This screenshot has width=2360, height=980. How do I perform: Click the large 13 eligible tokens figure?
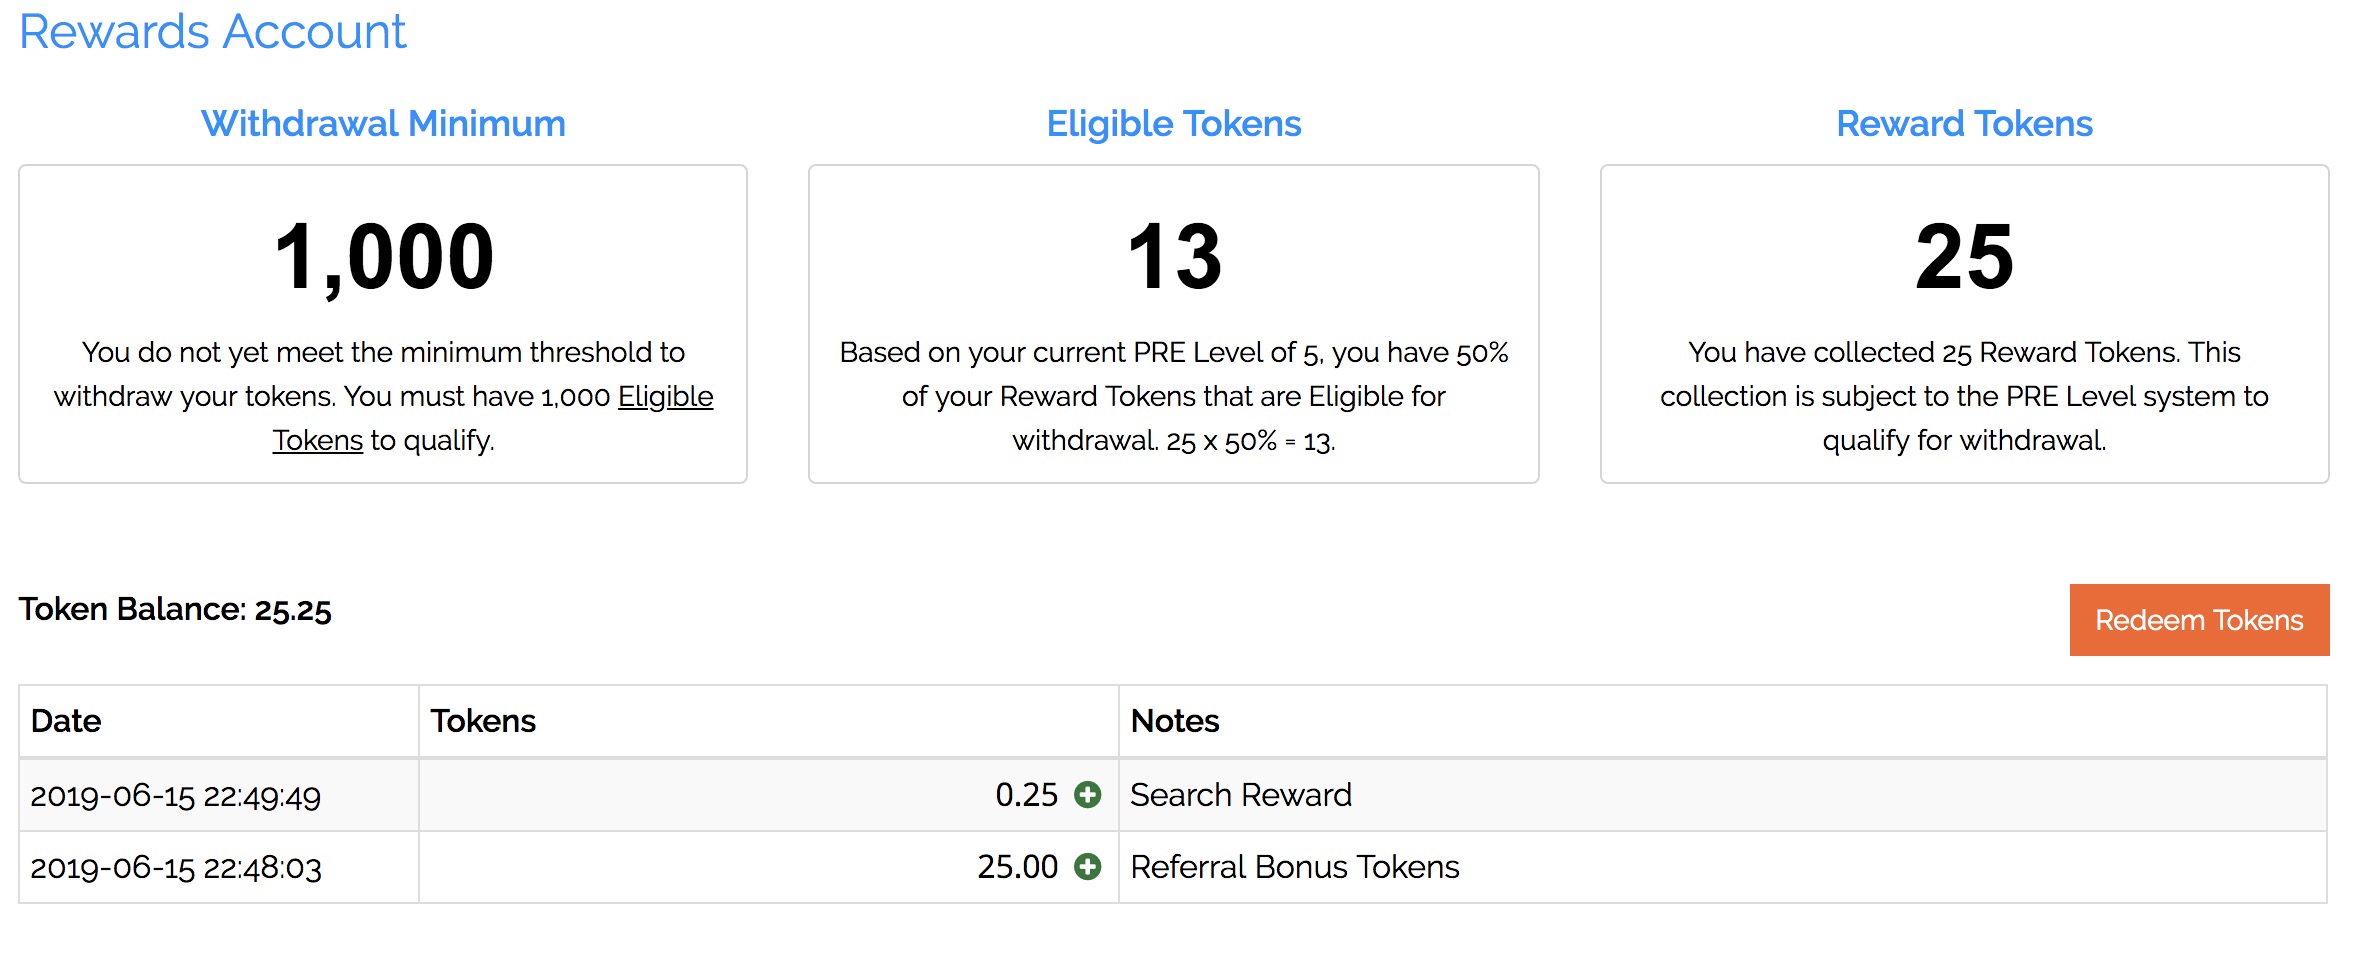click(x=1174, y=257)
